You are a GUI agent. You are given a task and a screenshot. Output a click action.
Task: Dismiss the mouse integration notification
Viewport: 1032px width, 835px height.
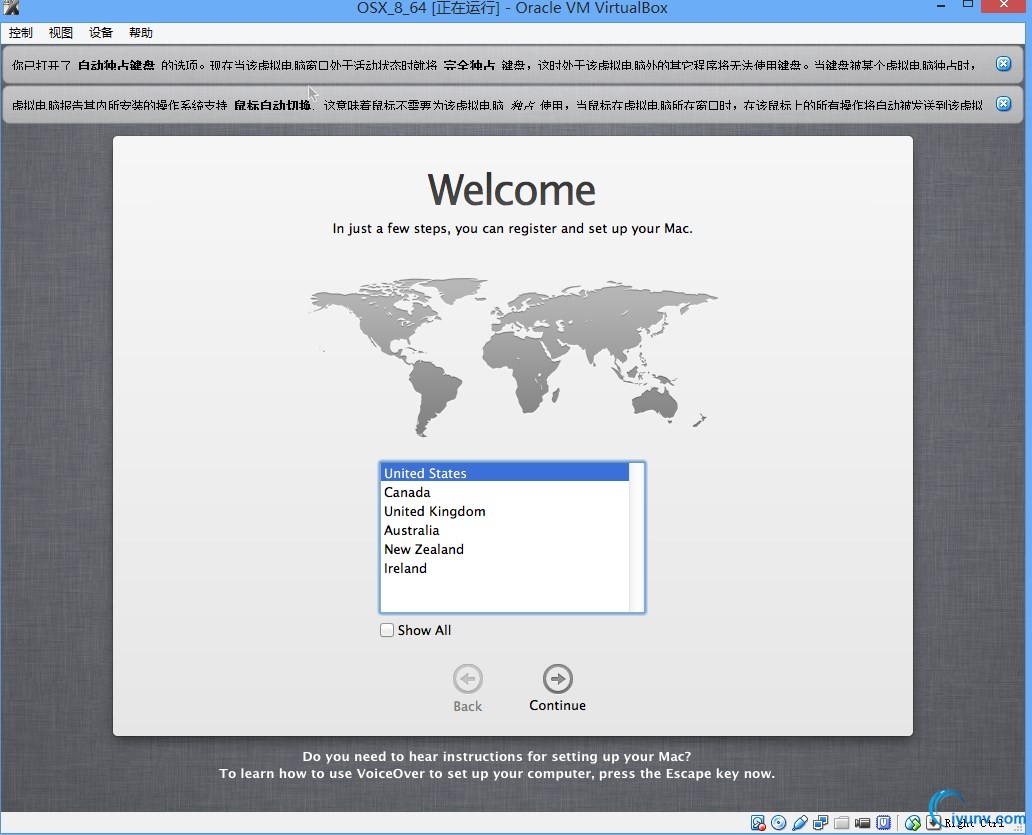coord(1003,104)
